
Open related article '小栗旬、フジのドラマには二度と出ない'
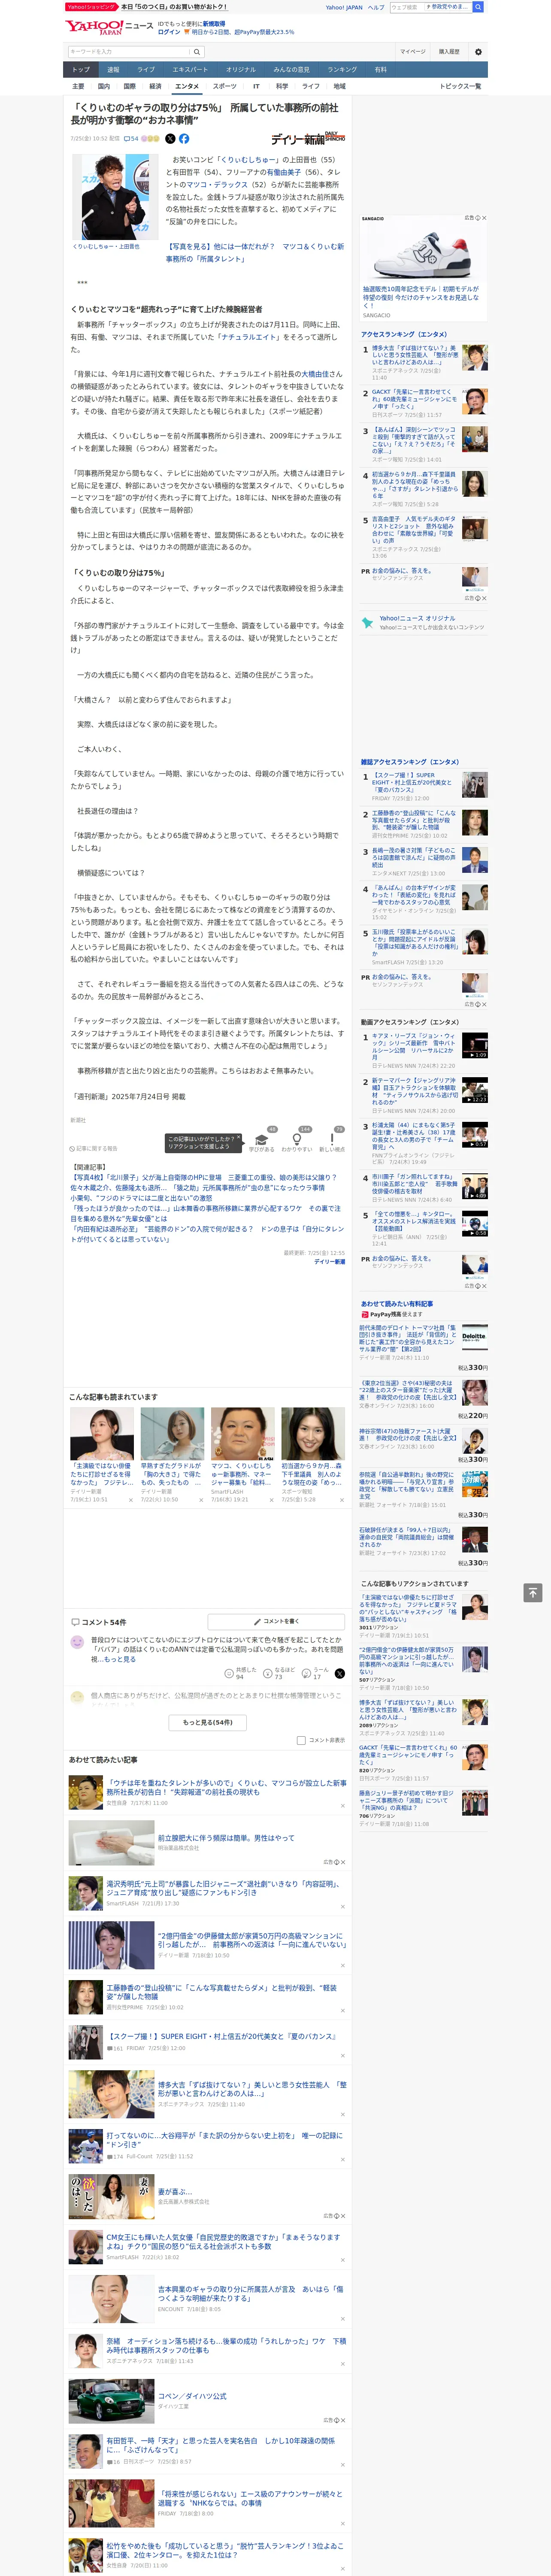click(x=141, y=1198)
